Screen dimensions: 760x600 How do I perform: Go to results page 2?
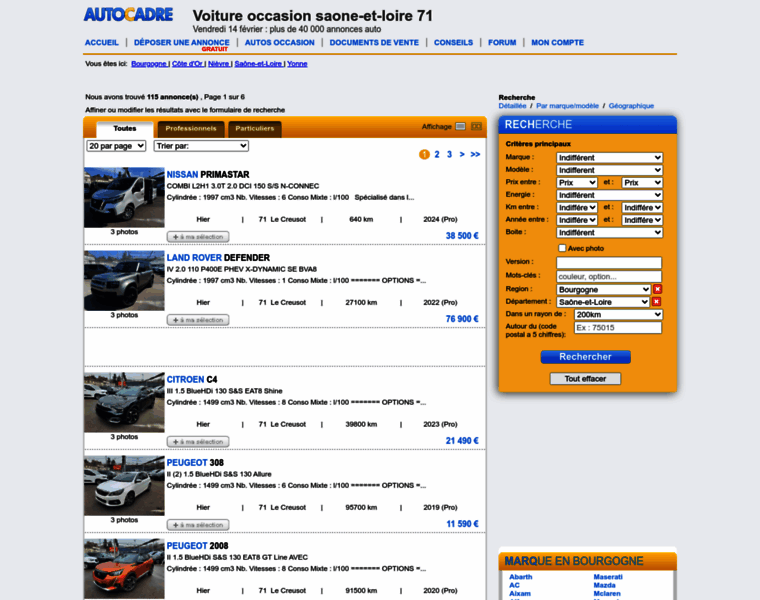click(437, 154)
